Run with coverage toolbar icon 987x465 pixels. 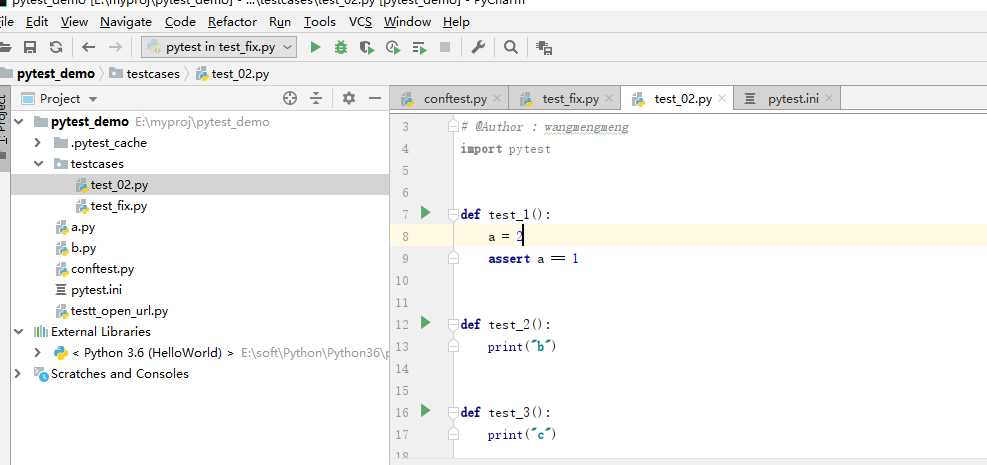coord(367,47)
